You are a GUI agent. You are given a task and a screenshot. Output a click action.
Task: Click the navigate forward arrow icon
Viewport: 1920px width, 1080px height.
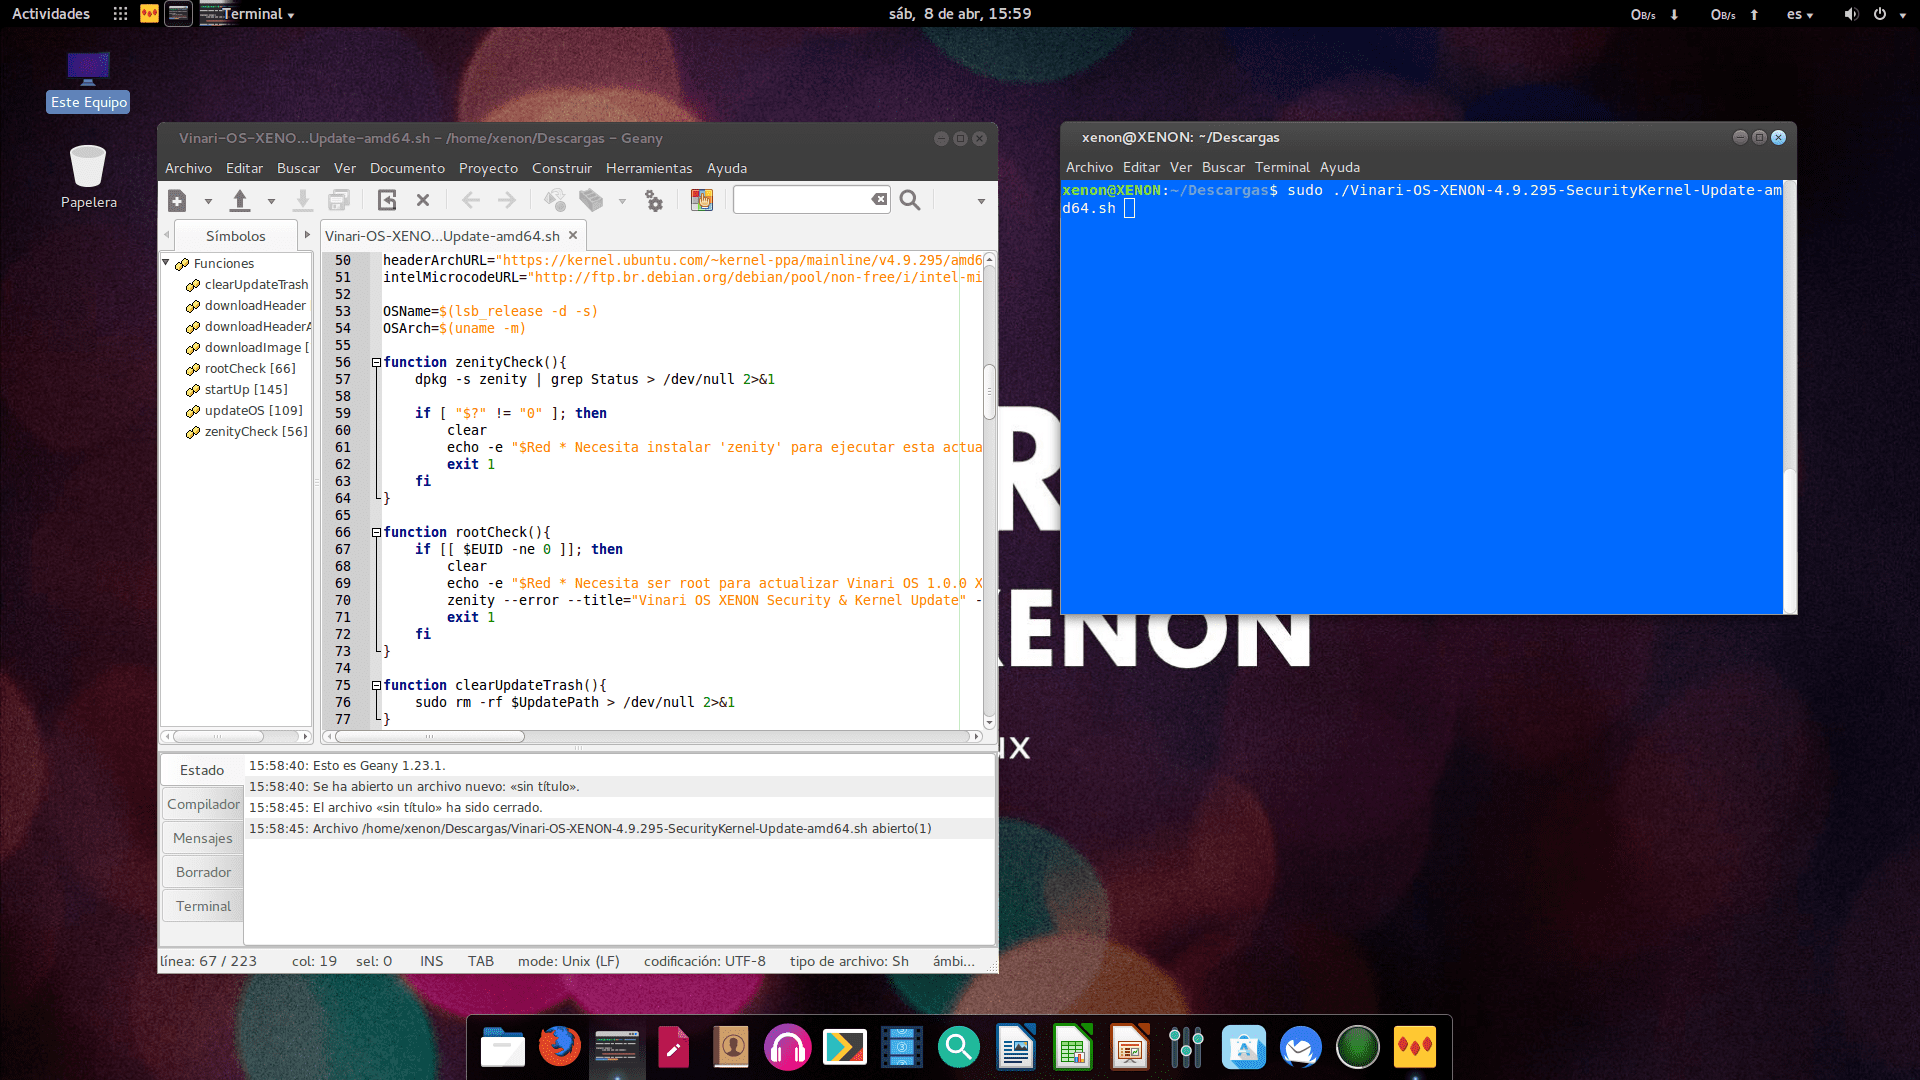(507, 201)
